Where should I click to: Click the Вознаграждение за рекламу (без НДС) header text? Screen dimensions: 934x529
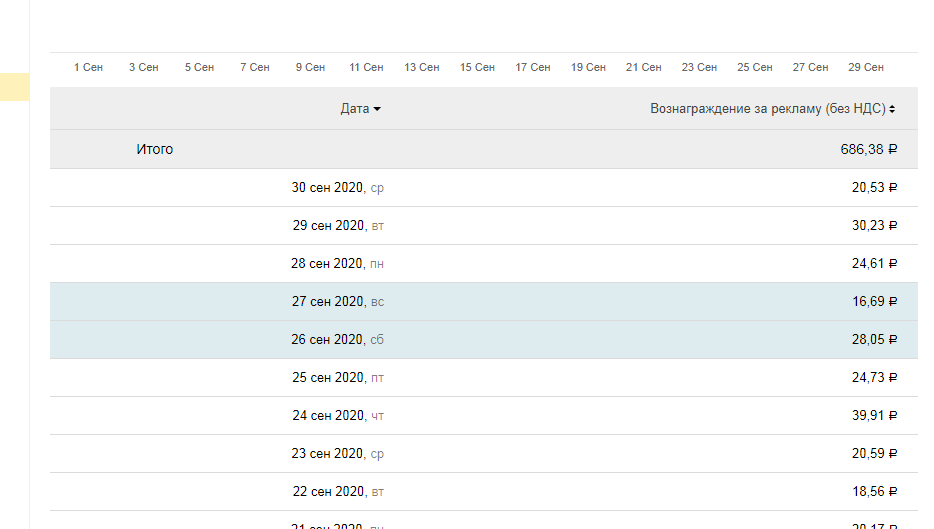(767, 109)
